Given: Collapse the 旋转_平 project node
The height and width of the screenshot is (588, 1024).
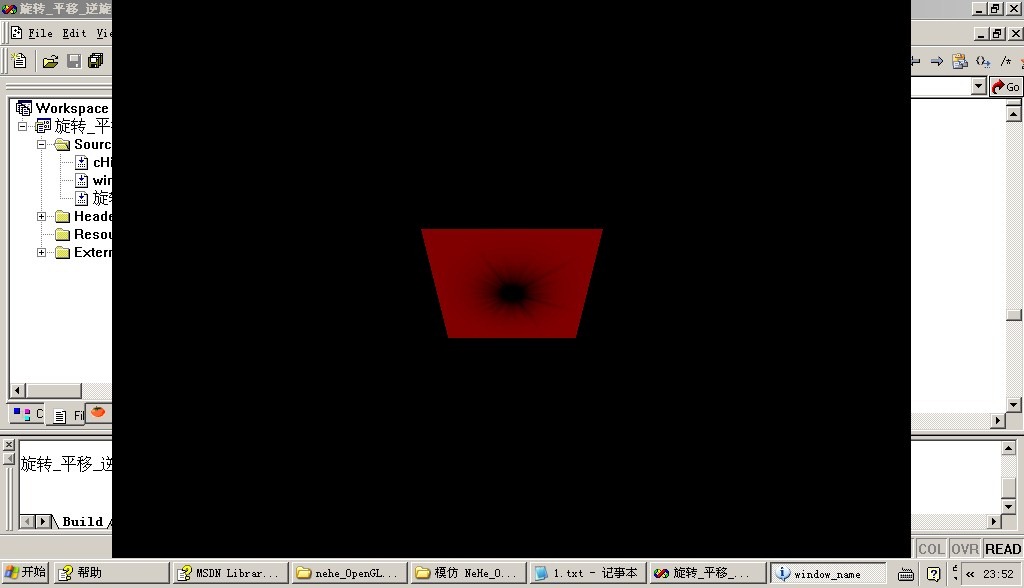Looking at the screenshot, I should coord(23,126).
